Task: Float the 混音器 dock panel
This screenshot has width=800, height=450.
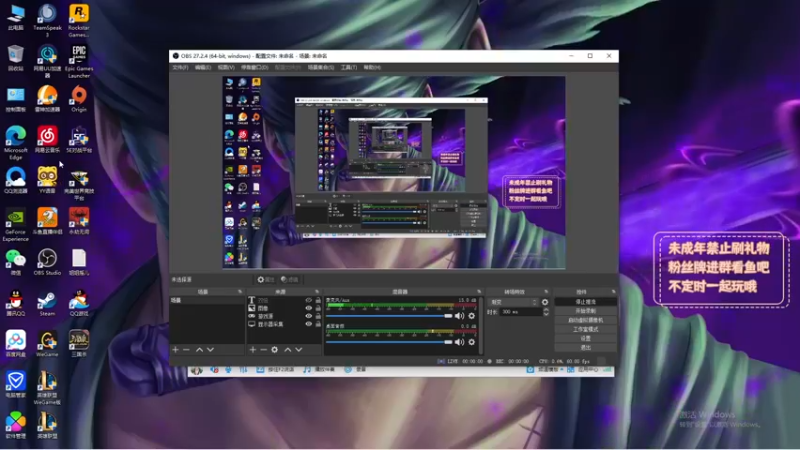Action: [x=479, y=292]
